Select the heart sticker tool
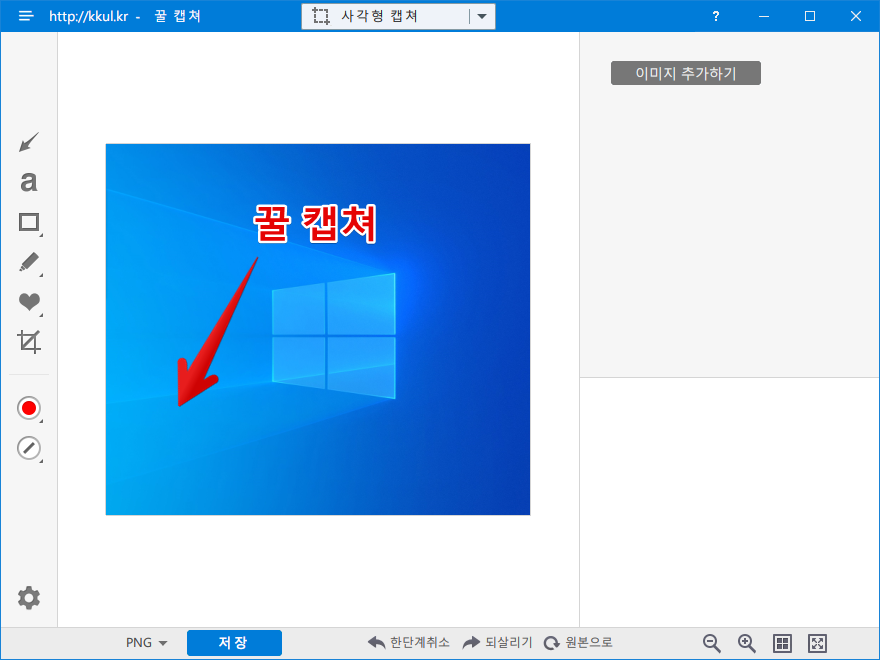Screen dimensions: 880x660 [29, 302]
